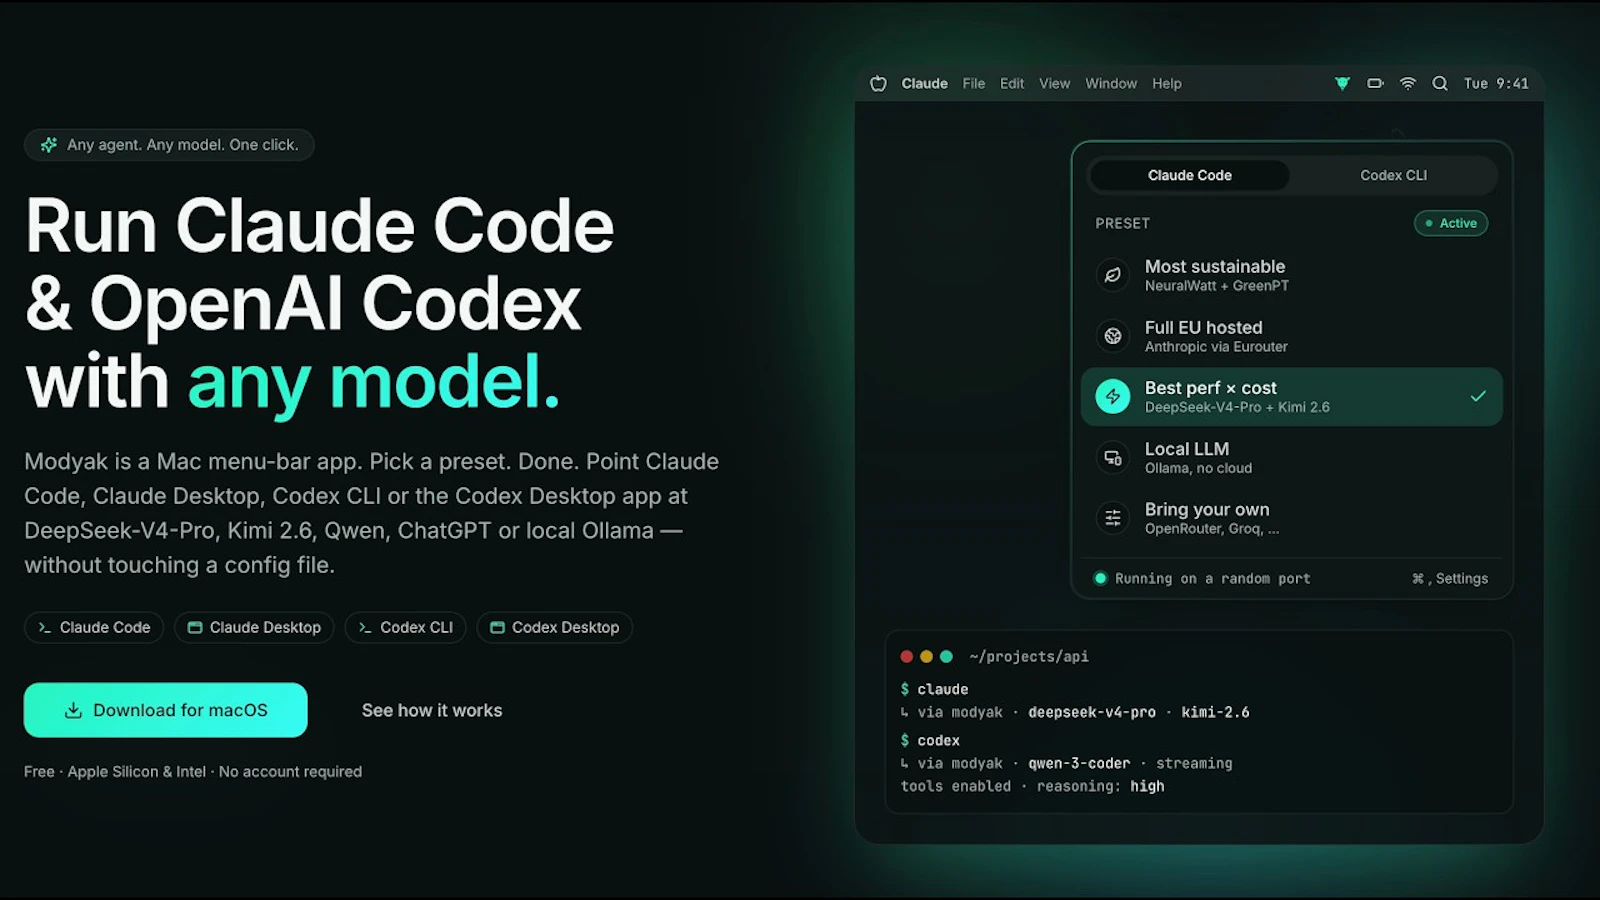Select the Bring your own preset
1600x900 pixels.
point(1291,518)
